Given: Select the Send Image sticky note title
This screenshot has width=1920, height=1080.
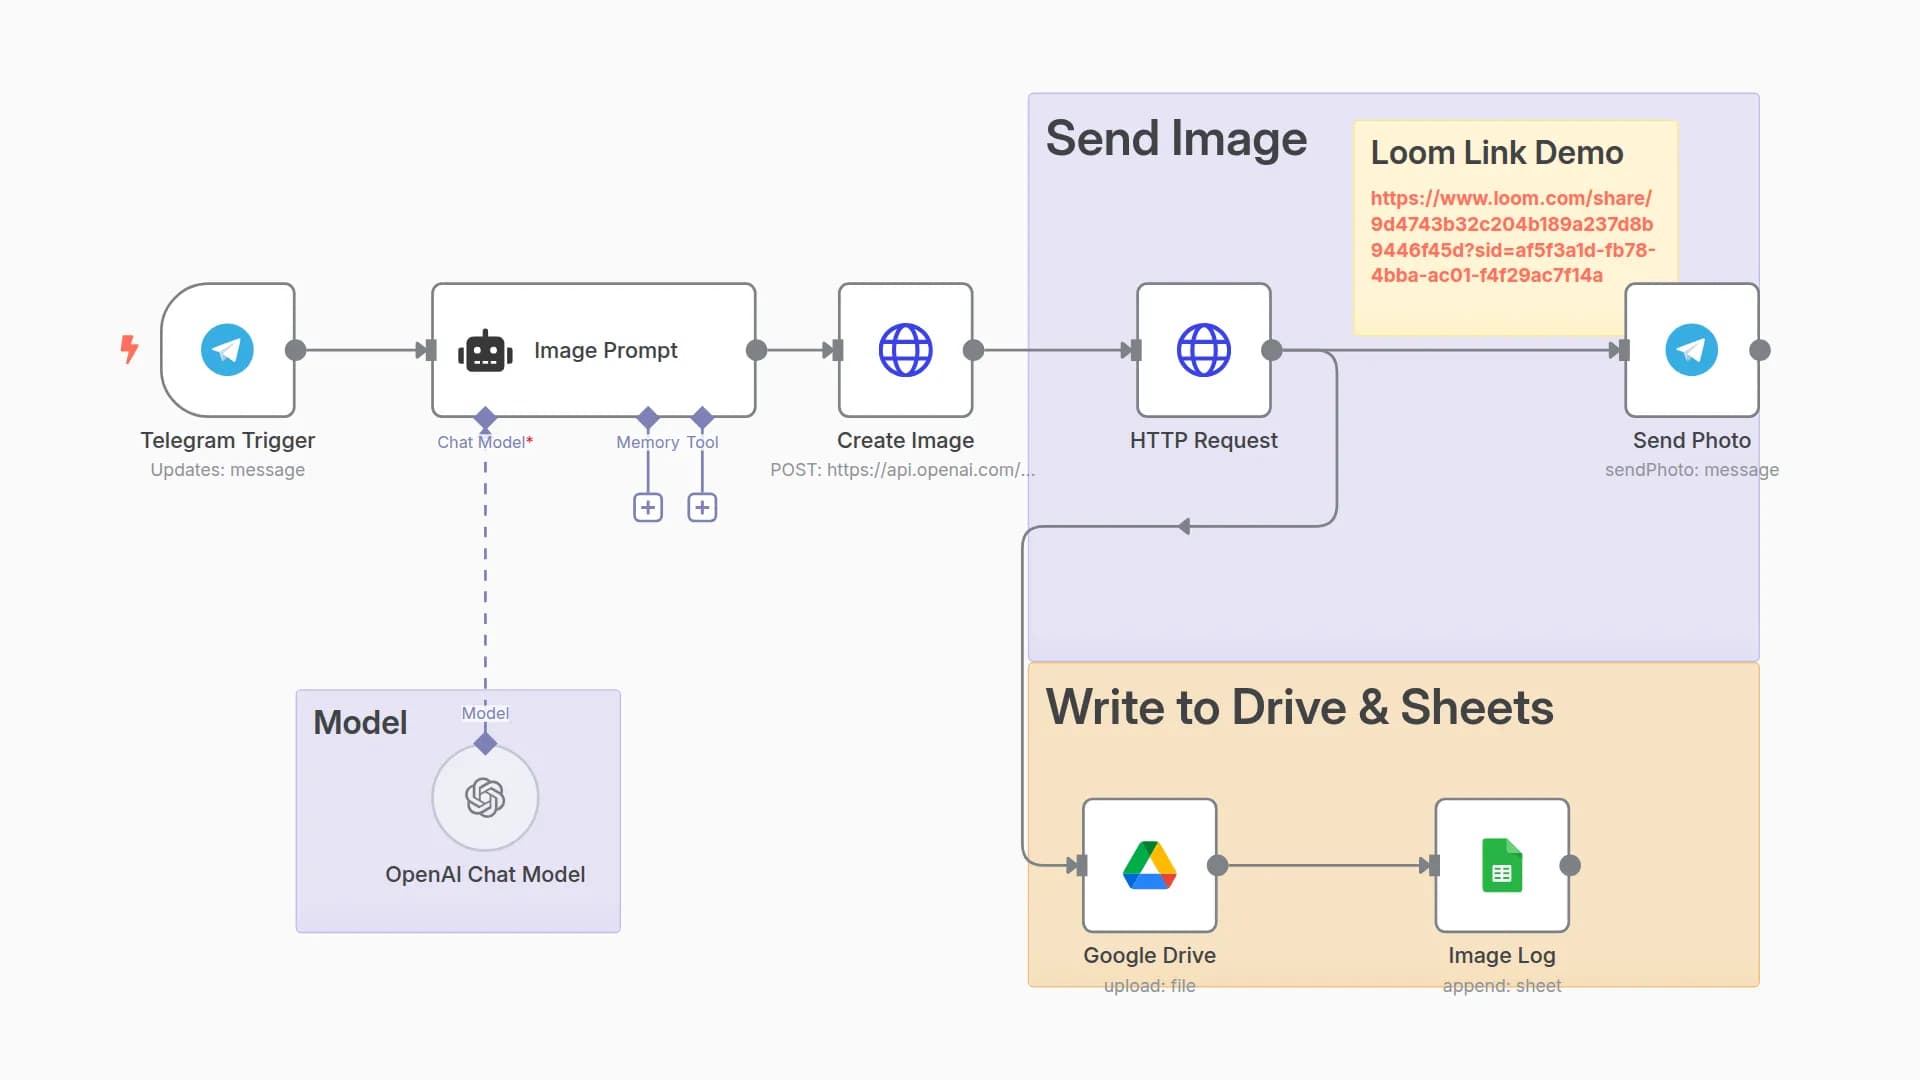Looking at the screenshot, I should pyautogui.click(x=1176, y=138).
